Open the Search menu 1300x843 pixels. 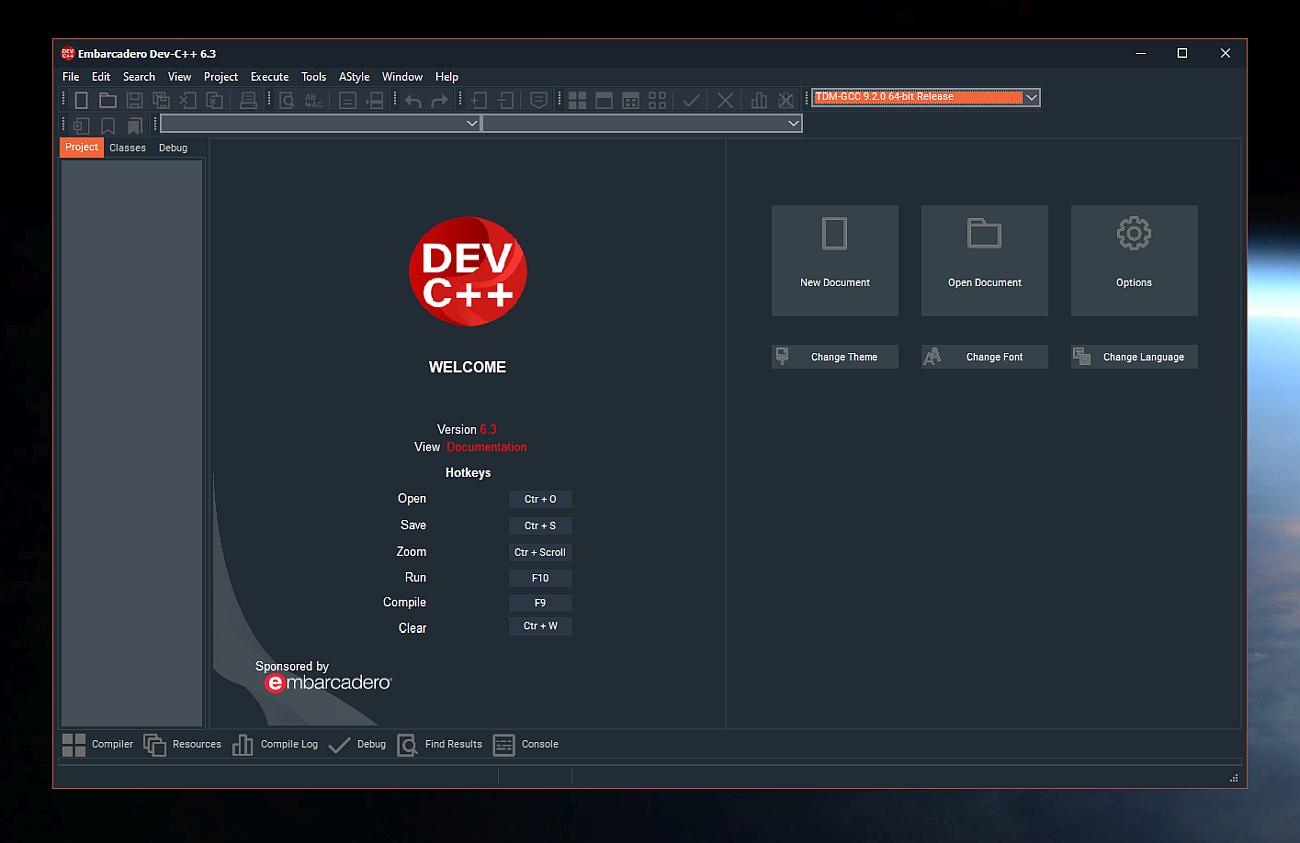pyautogui.click(x=139, y=77)
